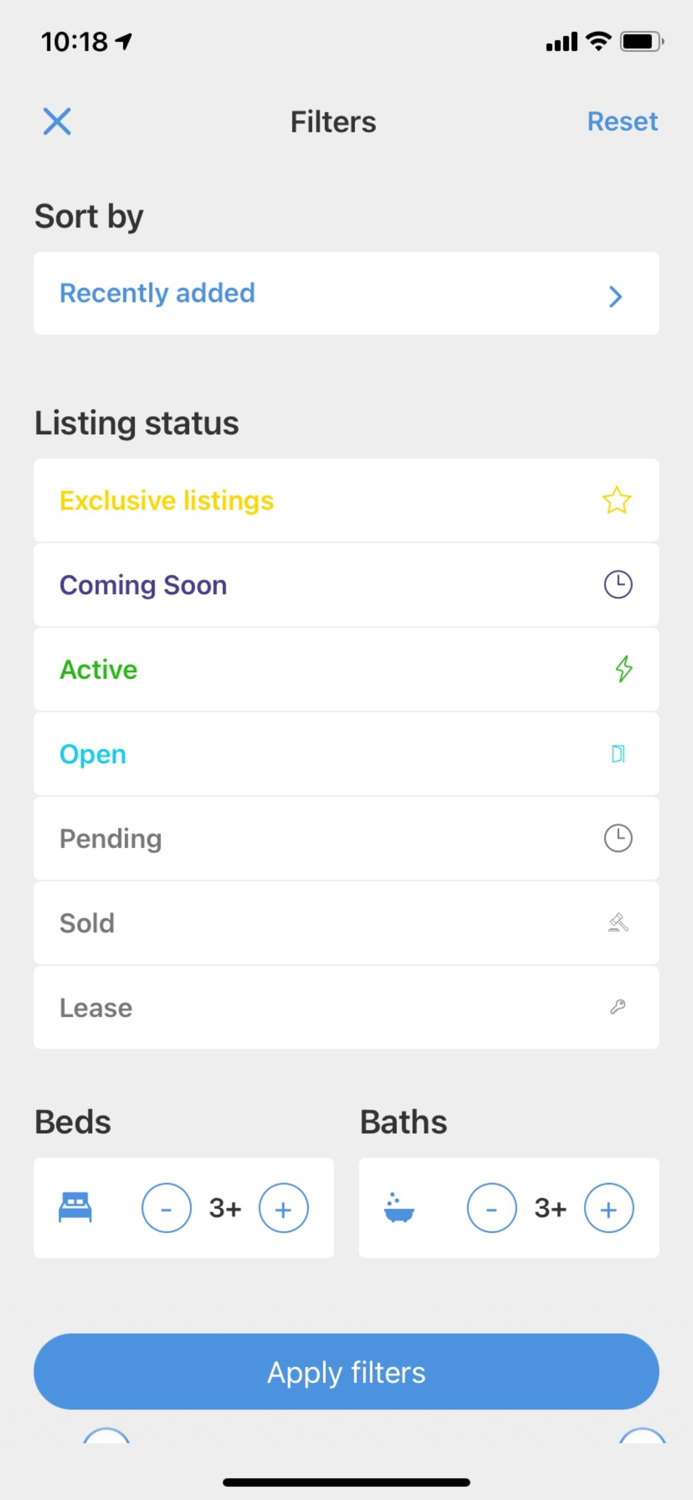The width and height of the screenshot is (693, 1500).
Task: Select the clock icon next to Coming Soon
Action: pyautogui.click(x=617, y=585)
